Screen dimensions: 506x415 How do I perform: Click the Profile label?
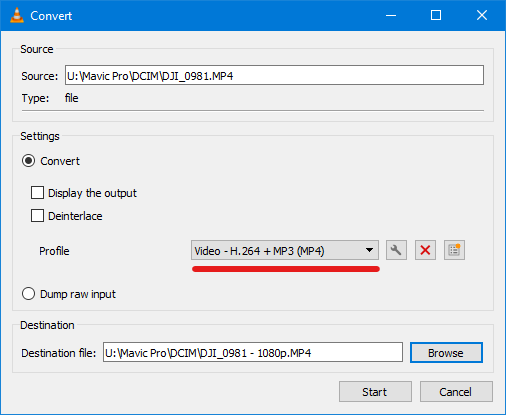coord(54,251)
